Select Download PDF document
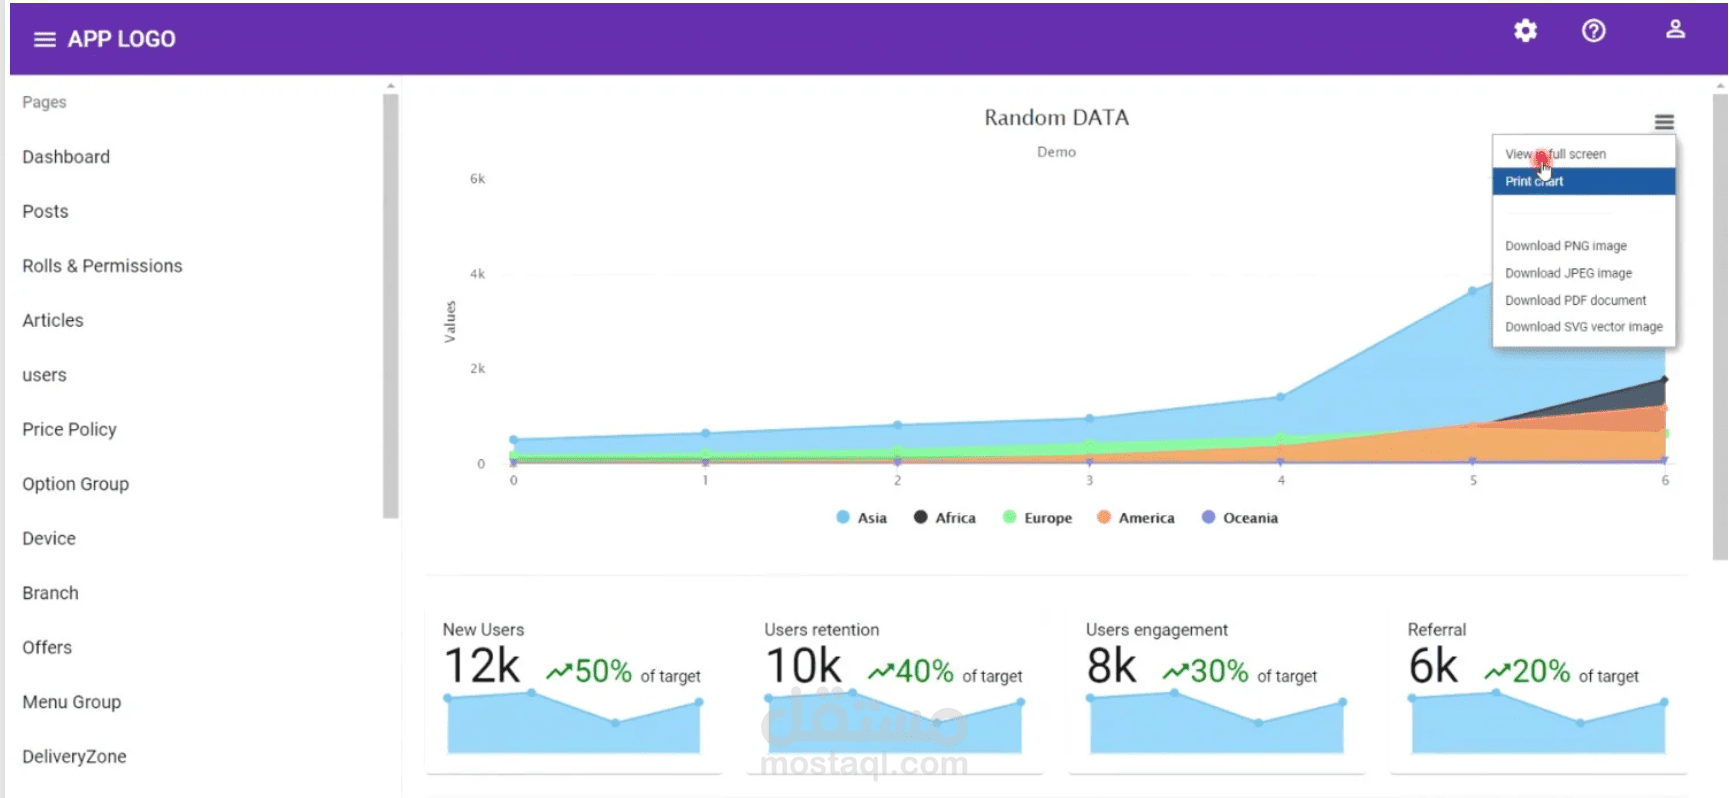The height and width of the screenshot is (798, 1729). (1584, 300)
